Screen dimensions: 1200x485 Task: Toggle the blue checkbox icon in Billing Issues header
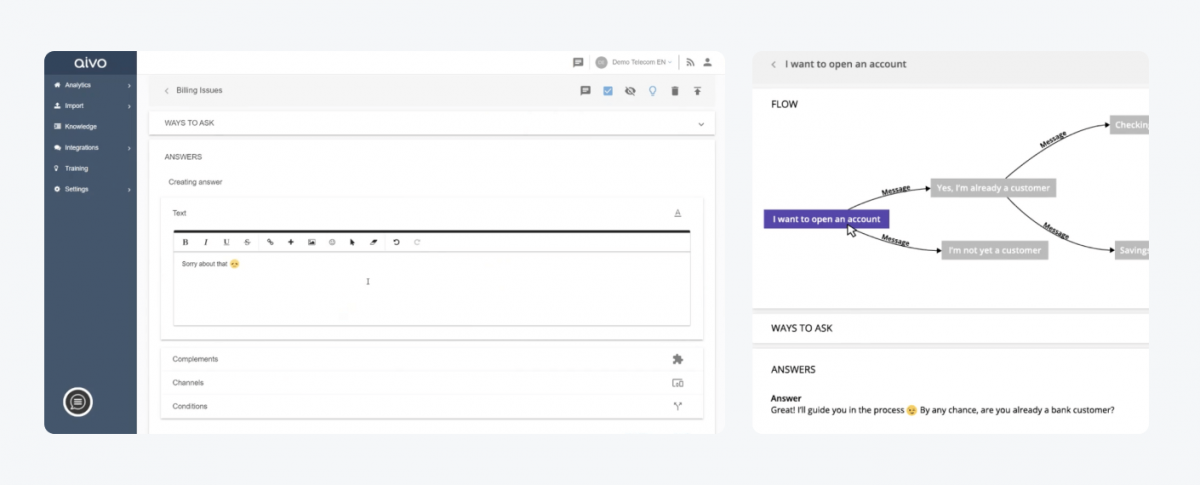click(x=608, y=90)
